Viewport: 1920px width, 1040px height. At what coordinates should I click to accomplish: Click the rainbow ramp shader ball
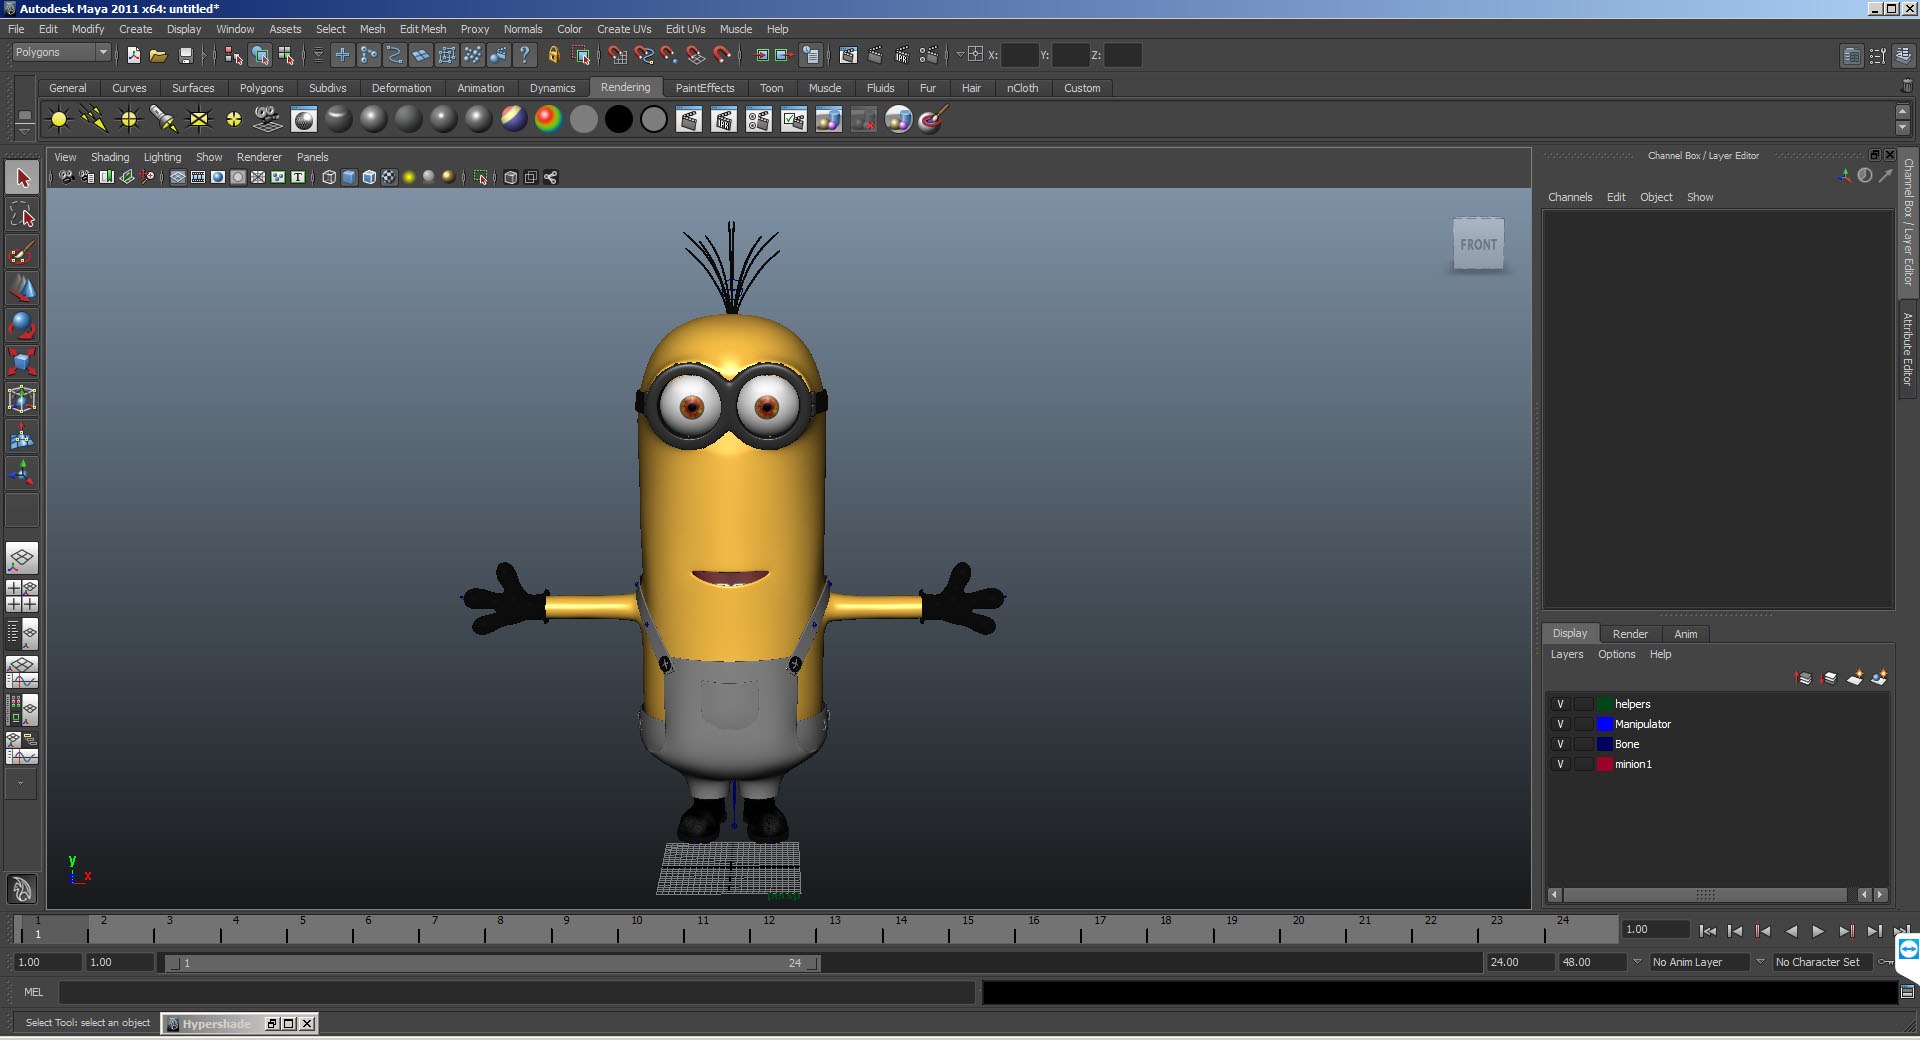[x=548, y=120]
